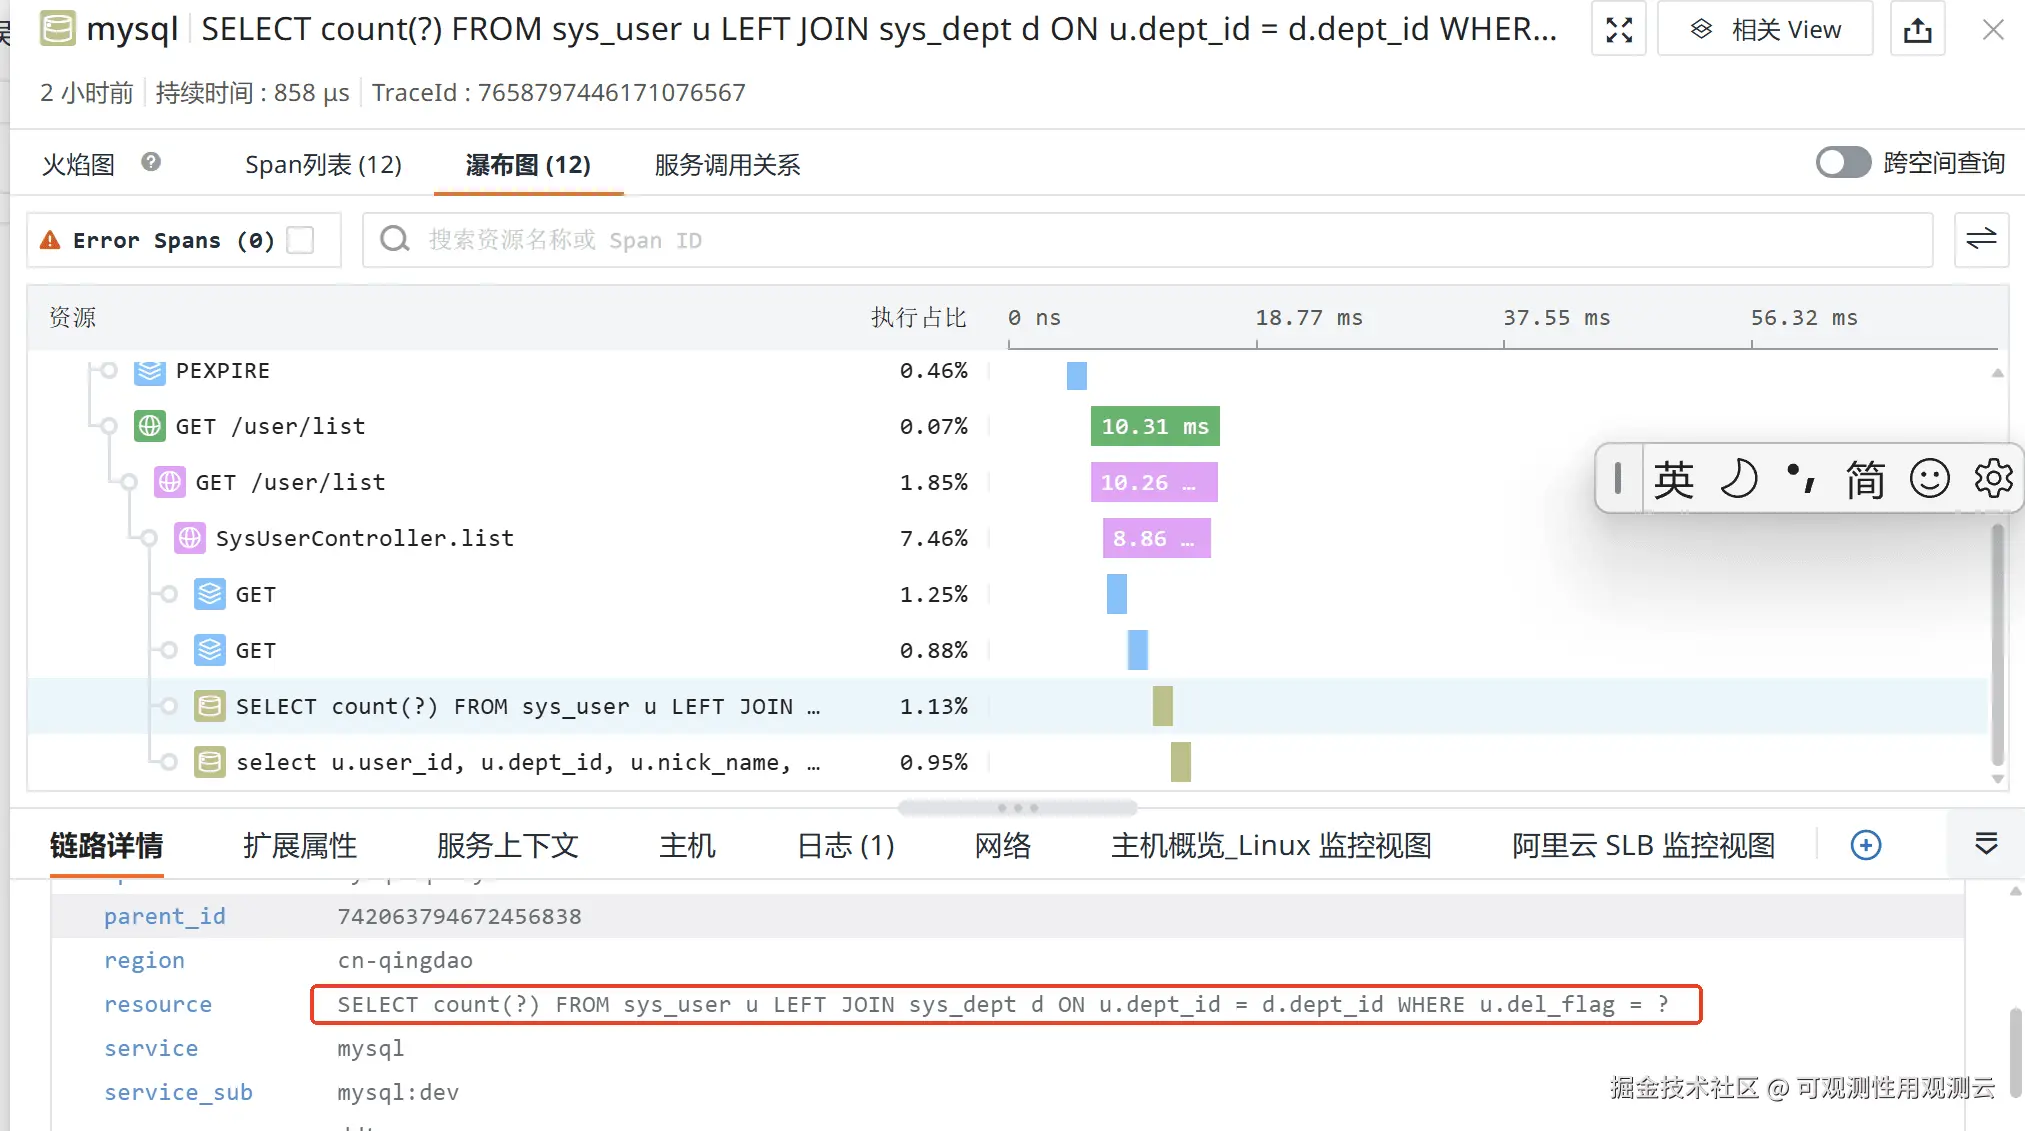
Task: Check the Error Spans checkbox
Action: (x=300, y=240)
